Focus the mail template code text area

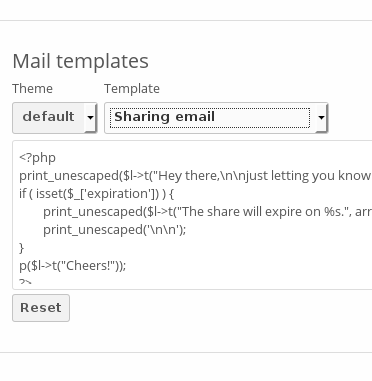[192, 215]
